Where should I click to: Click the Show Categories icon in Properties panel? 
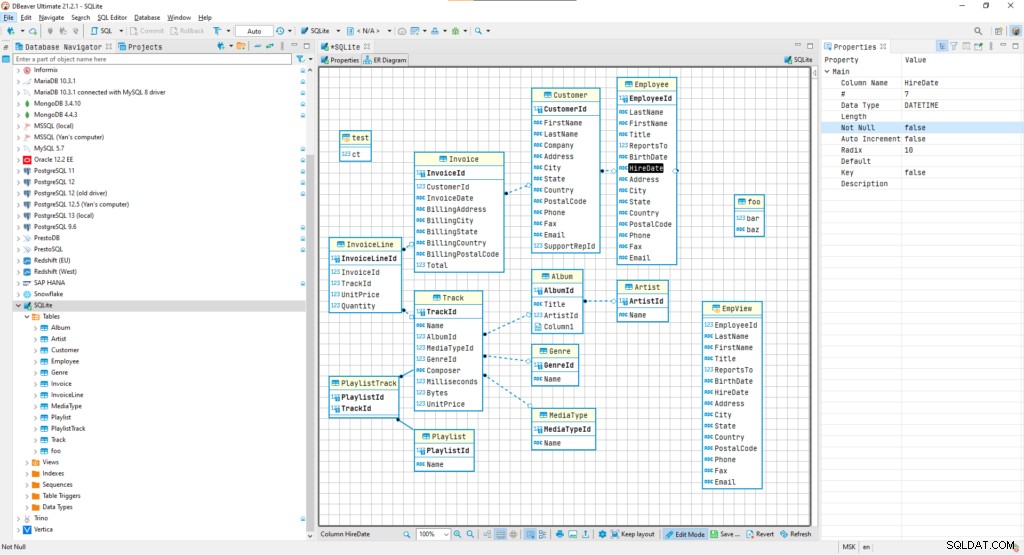[942, 46]
